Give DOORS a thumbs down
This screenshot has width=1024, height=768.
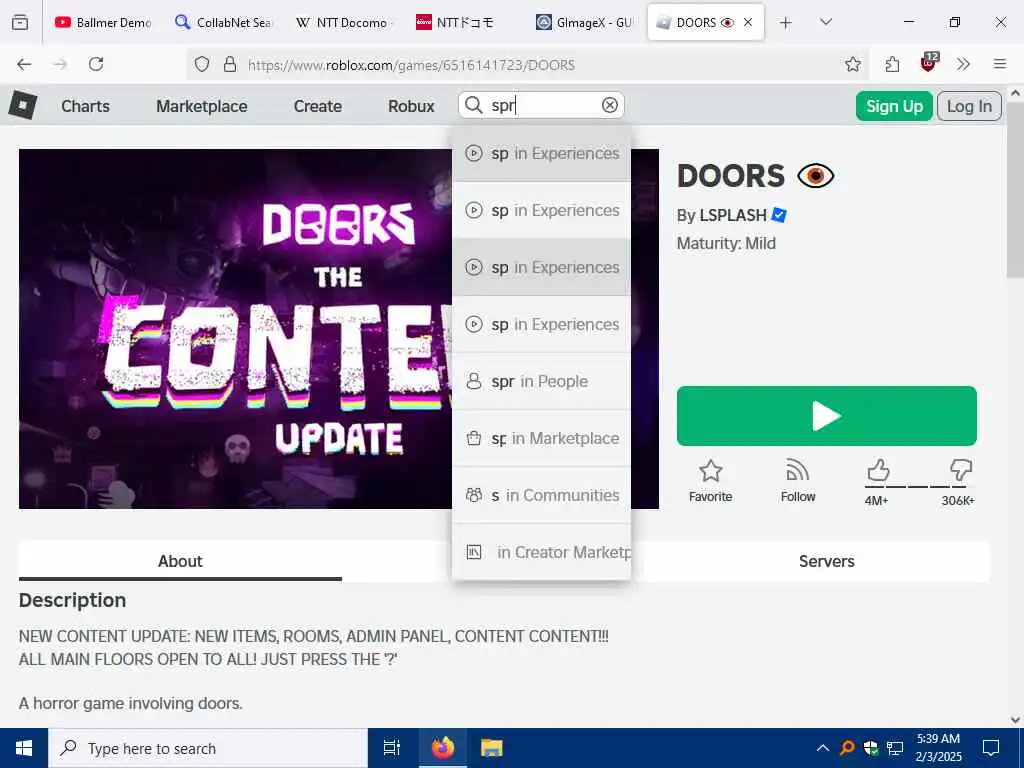point(961,470)
